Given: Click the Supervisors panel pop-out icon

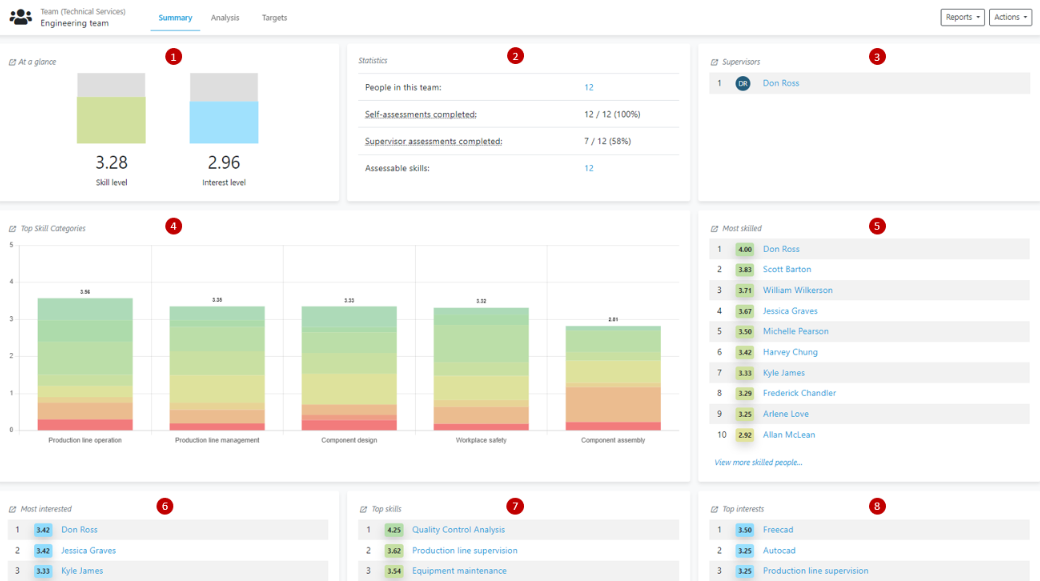Looking at the screenshot, I should (714, 62).
